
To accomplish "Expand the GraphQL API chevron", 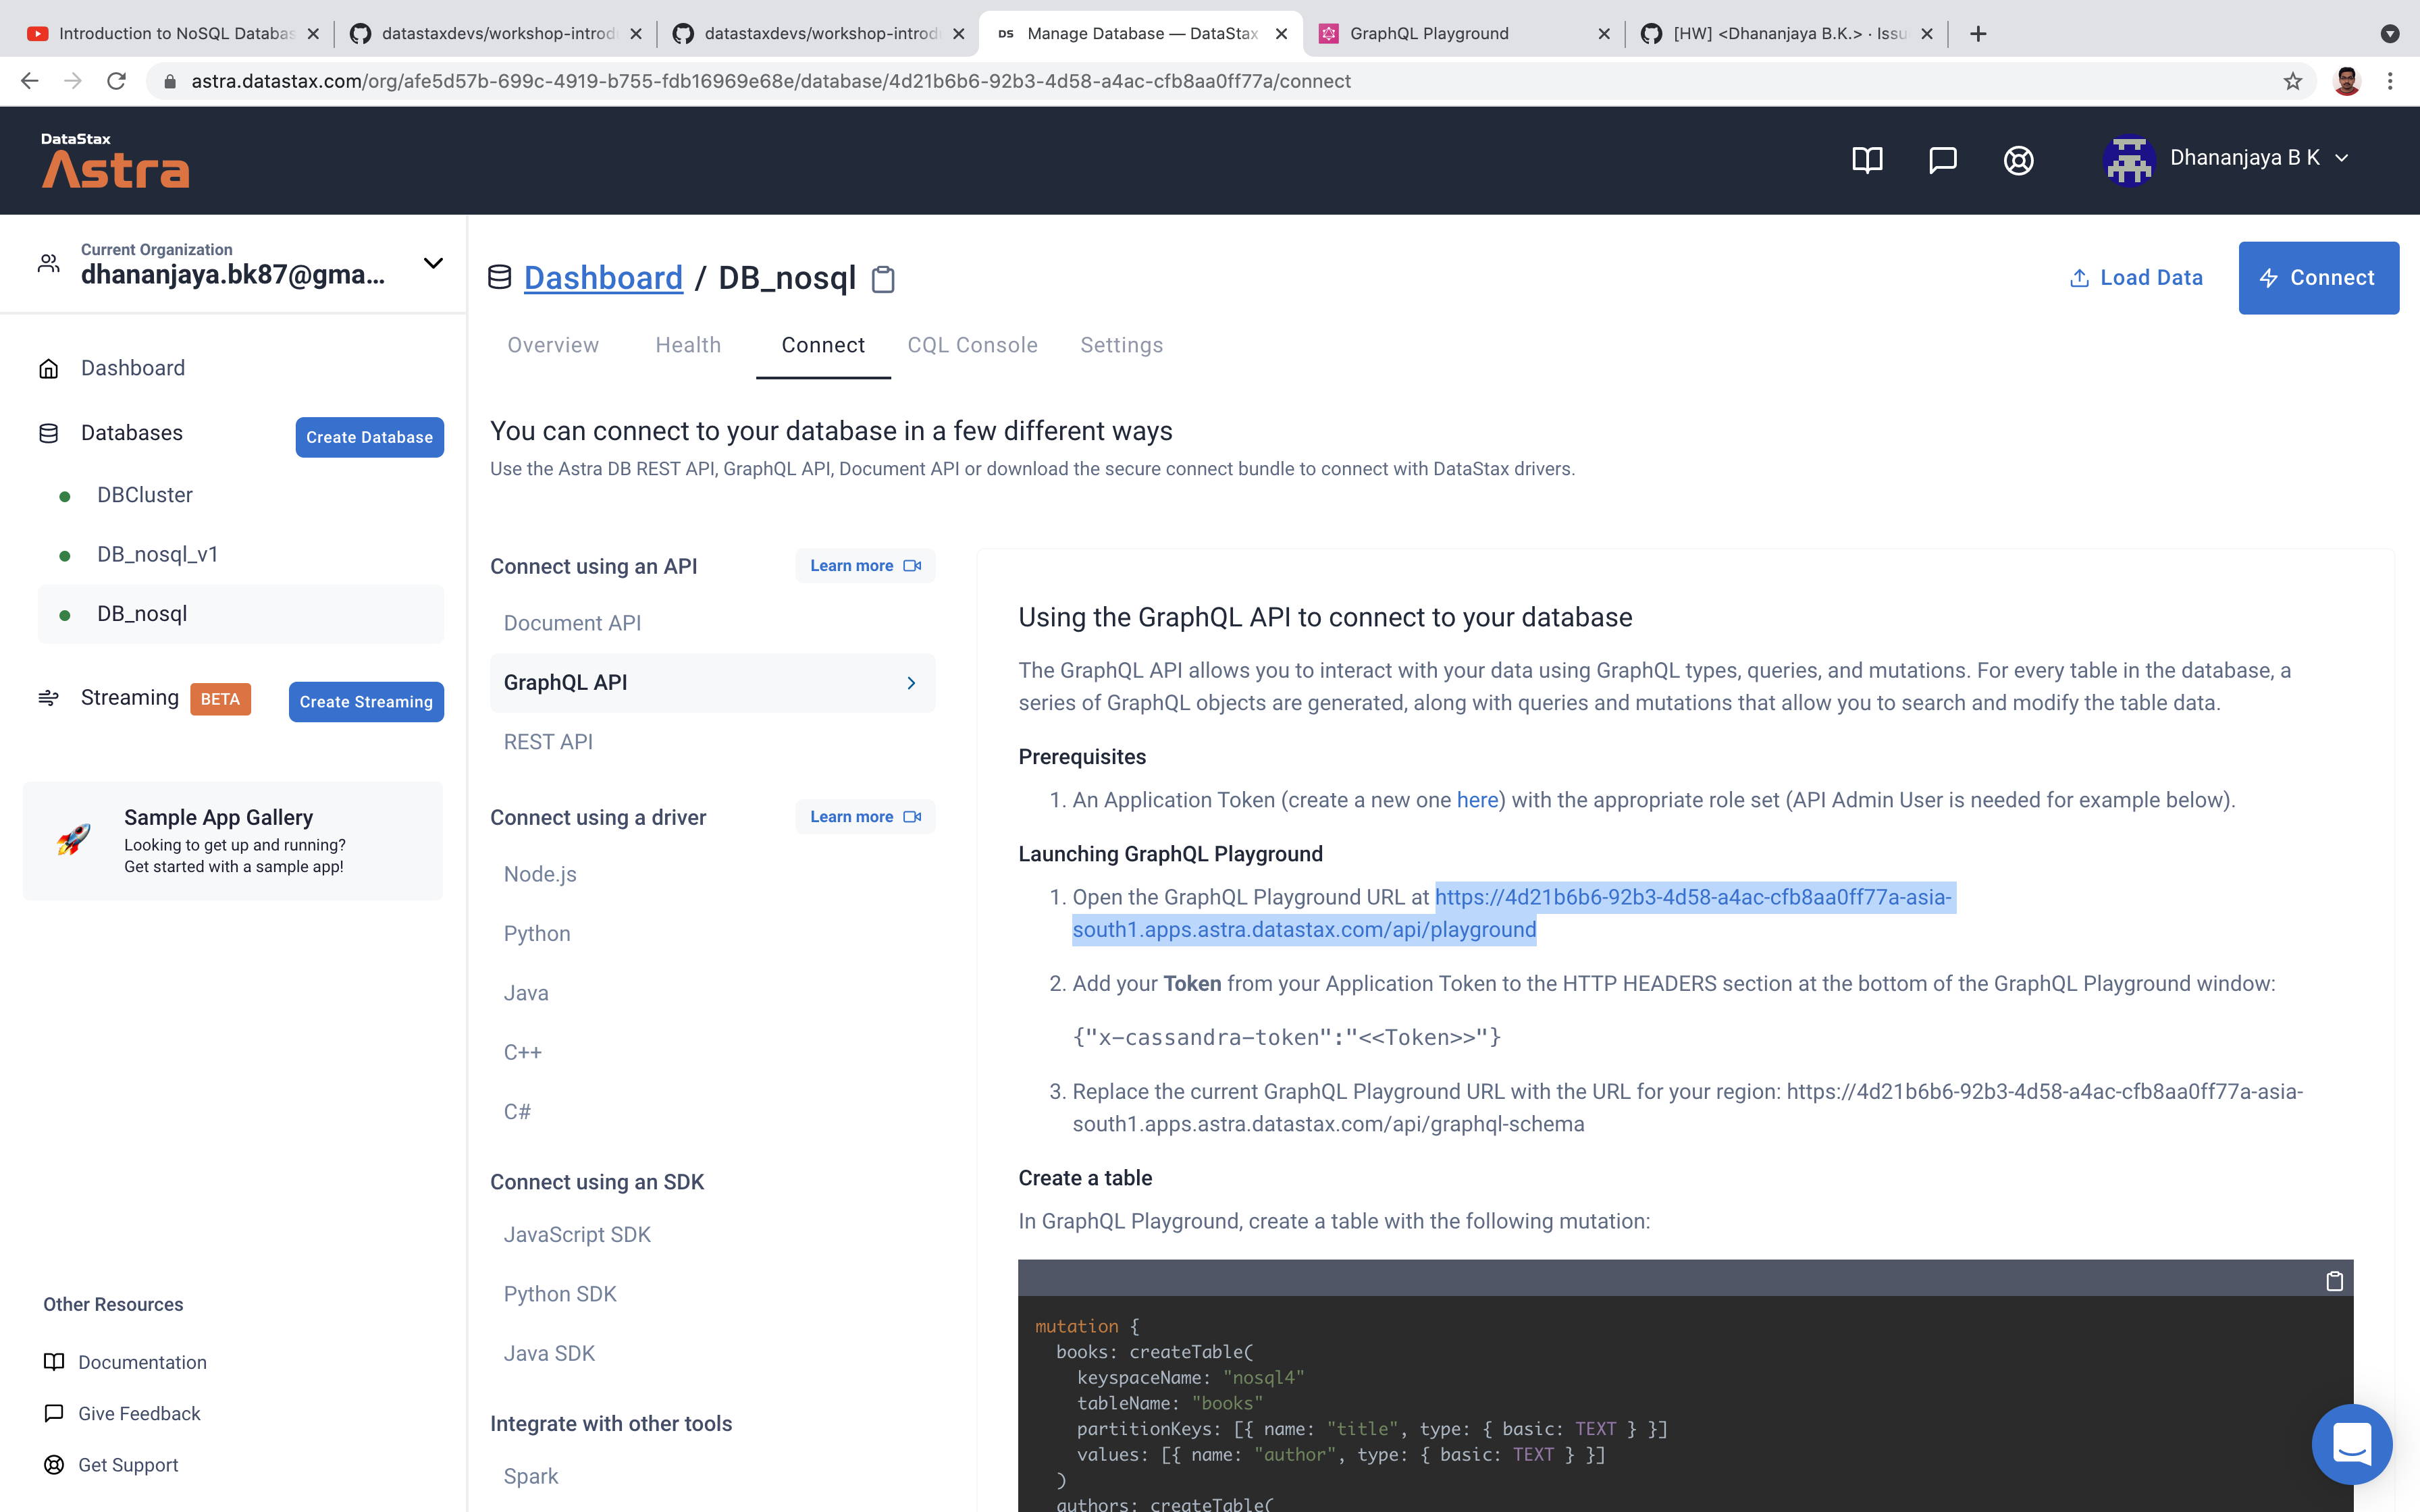I will point(911,683).
